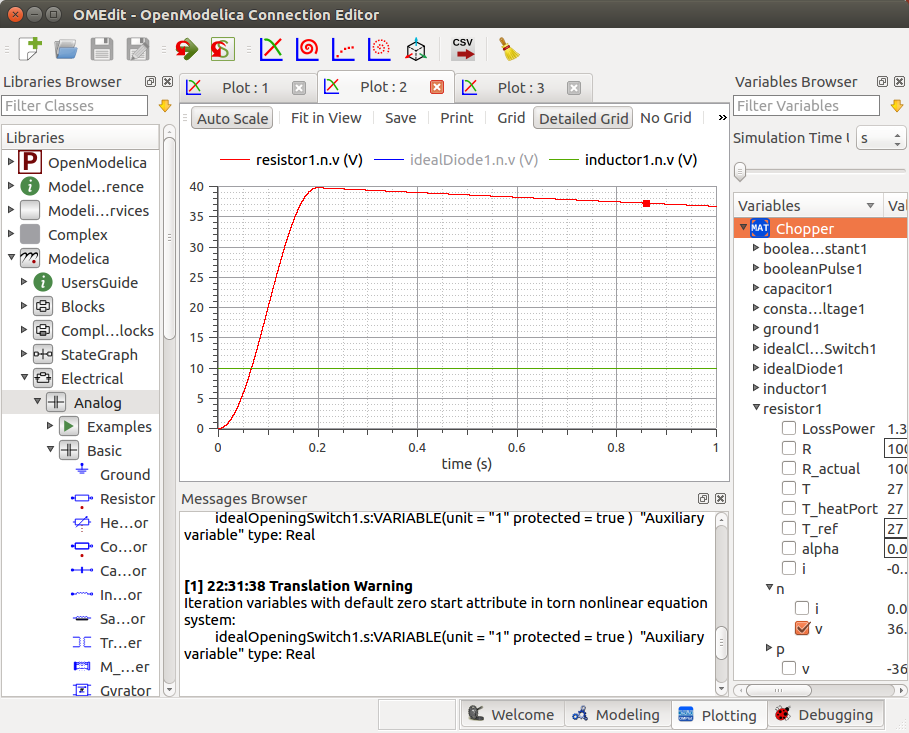Image resolution: width=909 pixels, height=733 pixels.
Task: Click the Variables Browser filter arrow icon
Action: coord(897,106)
